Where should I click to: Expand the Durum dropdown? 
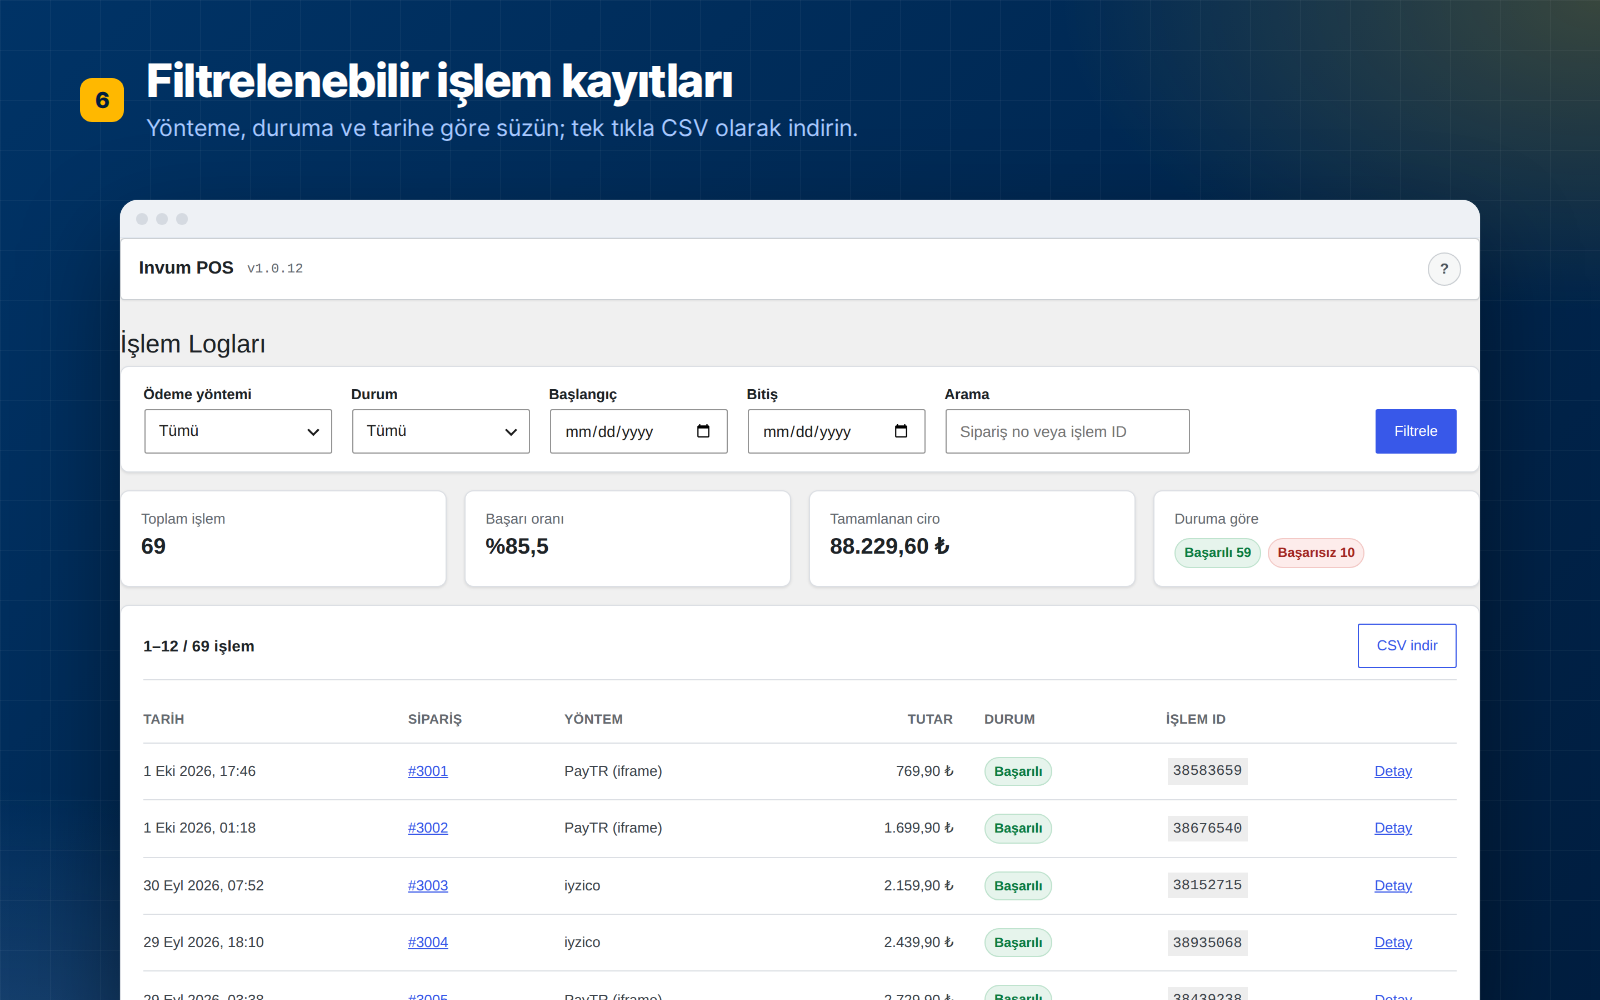441,431
